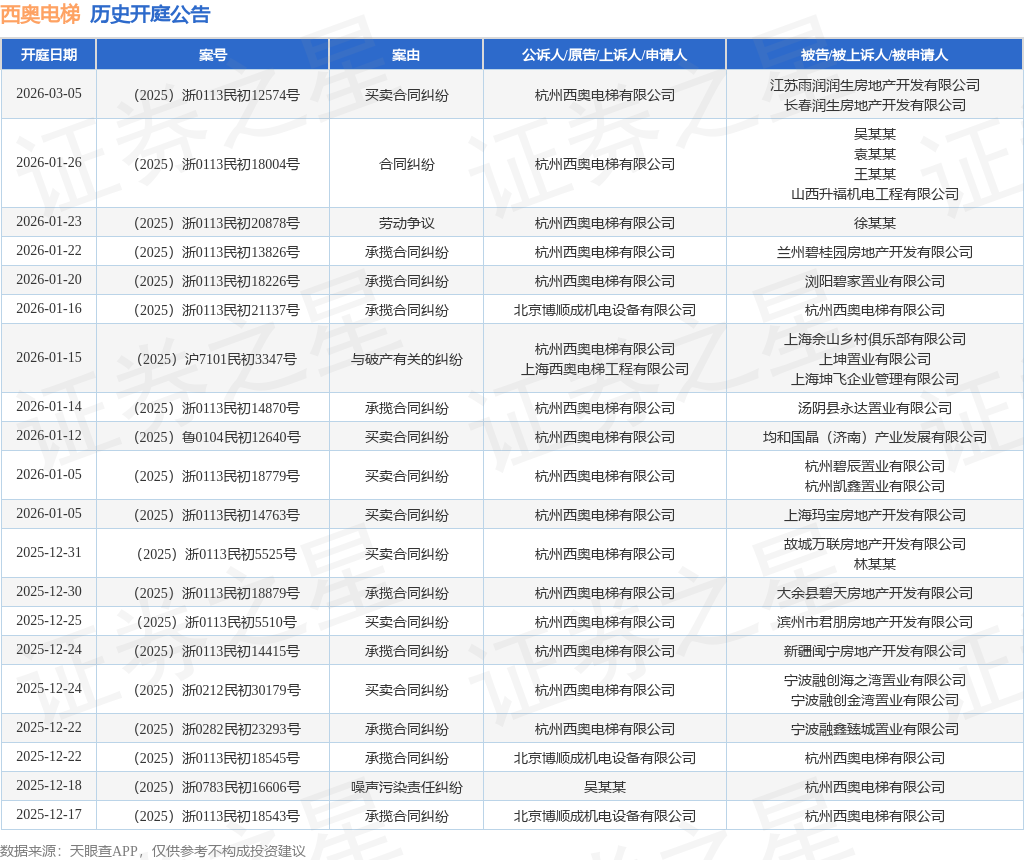The height and width of the screenshot is (860, 1024).
Task: Click date cell 2026-01-22
Action: coord(49,250)
